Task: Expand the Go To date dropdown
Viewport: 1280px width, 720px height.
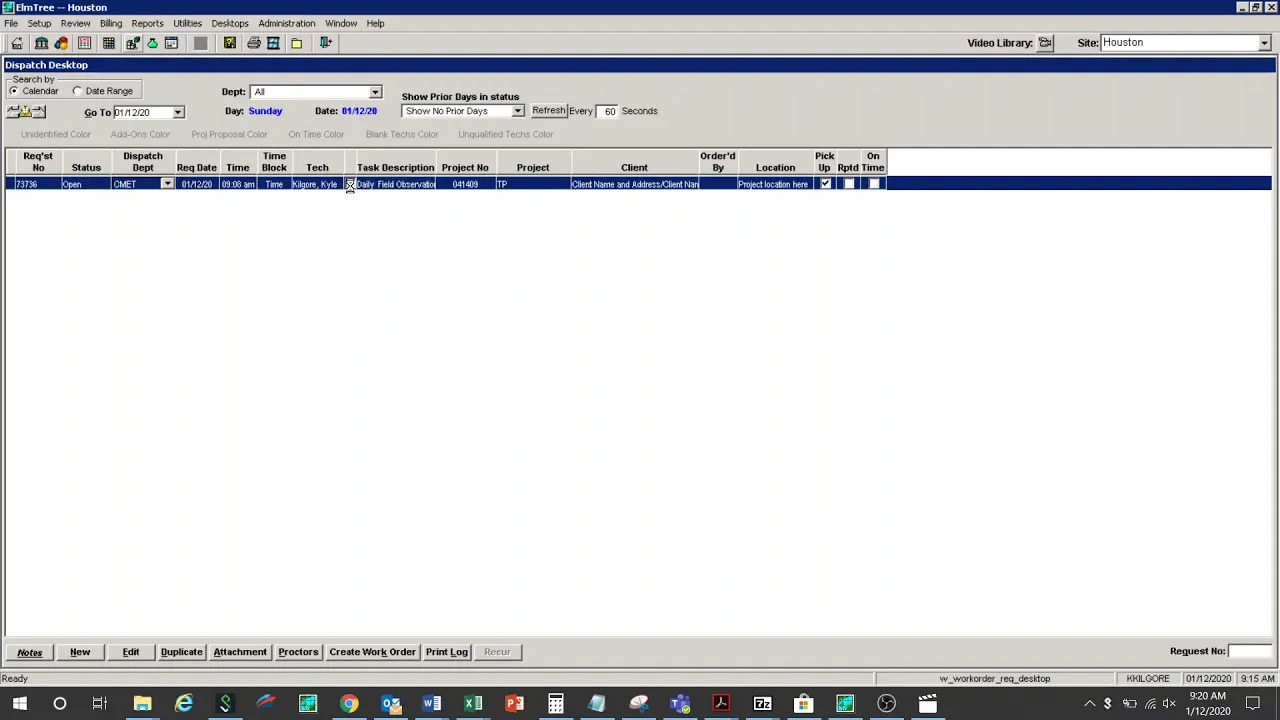Action: 178,112
